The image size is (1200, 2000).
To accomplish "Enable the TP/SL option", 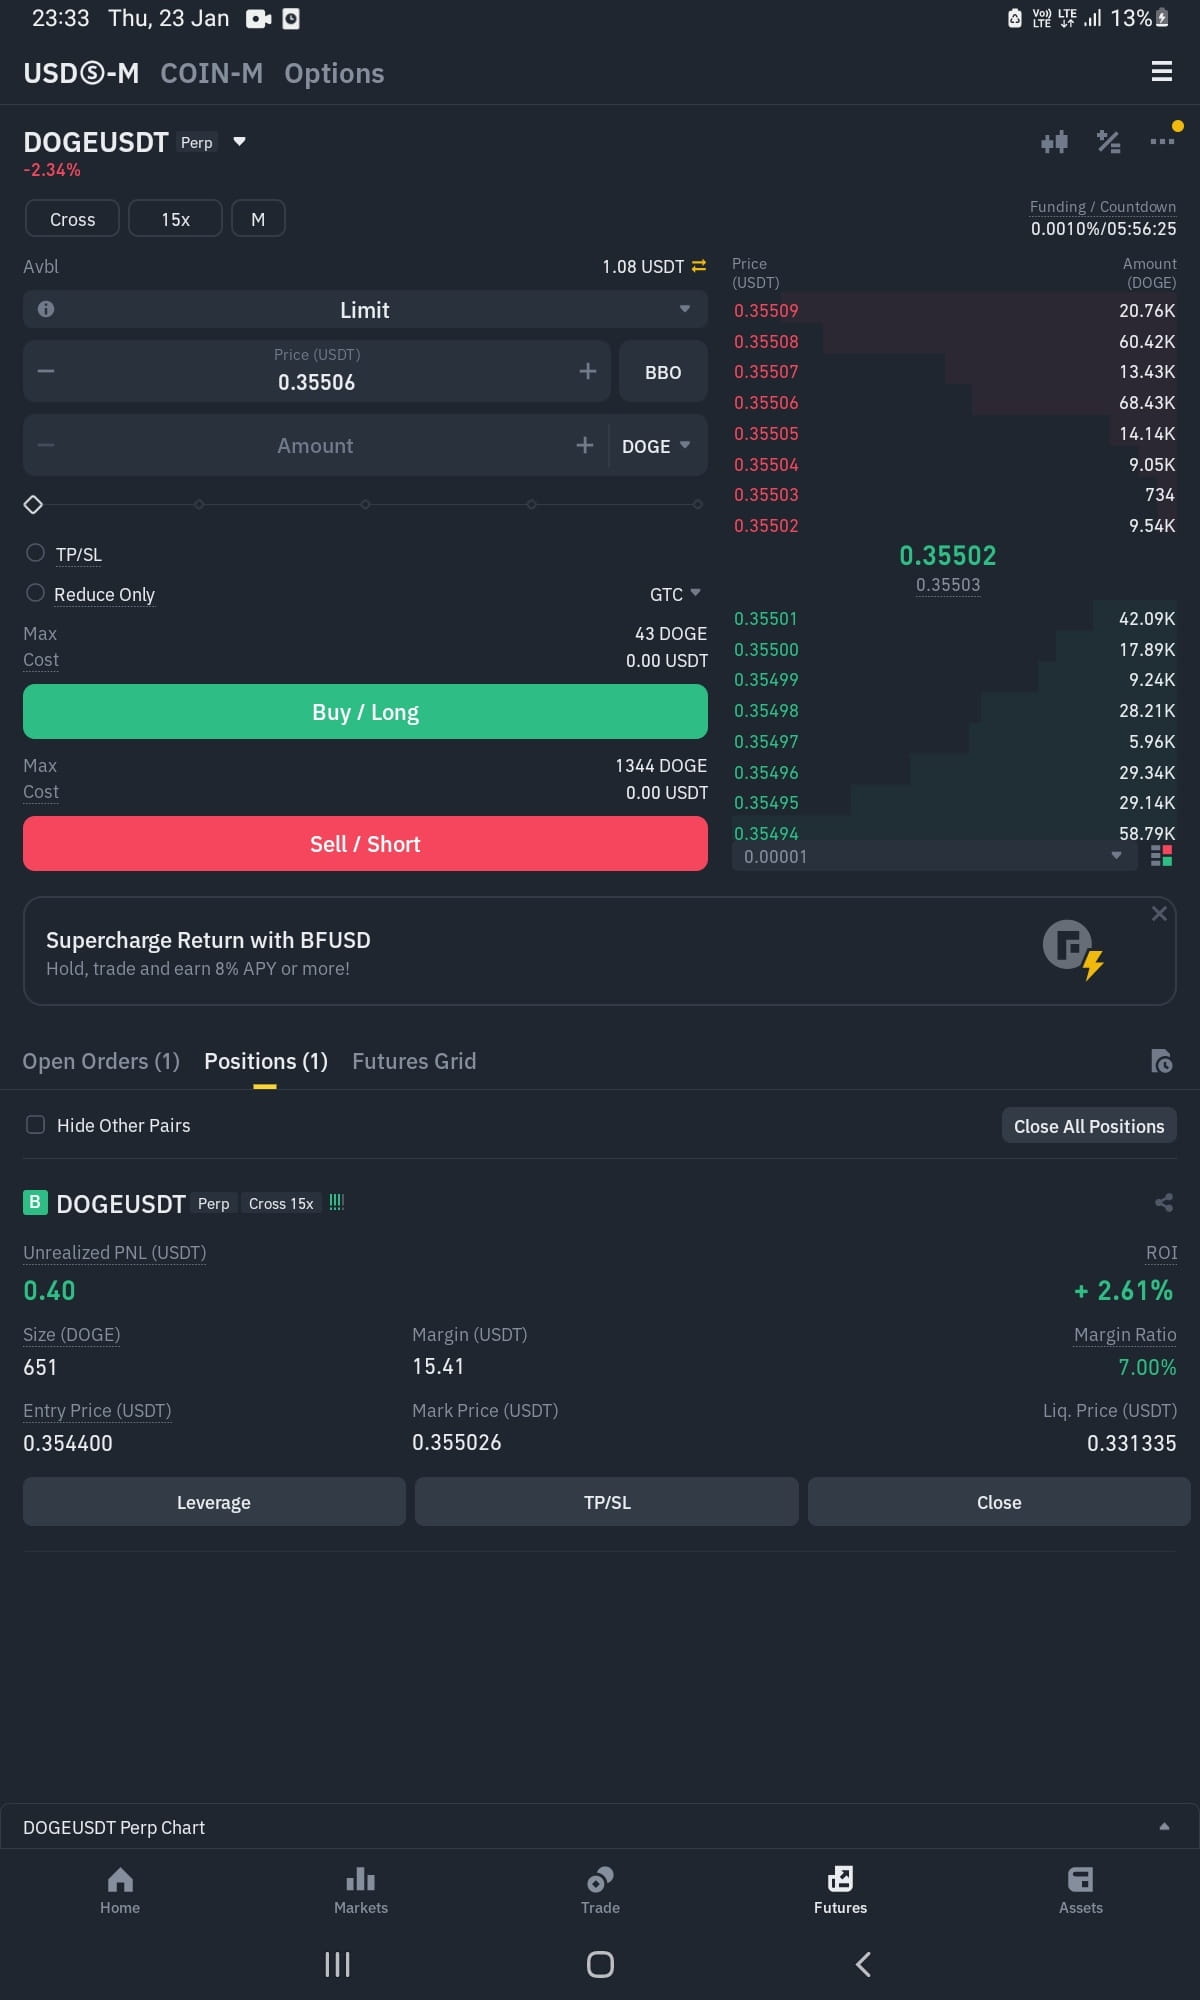I will tap(36, 553).
